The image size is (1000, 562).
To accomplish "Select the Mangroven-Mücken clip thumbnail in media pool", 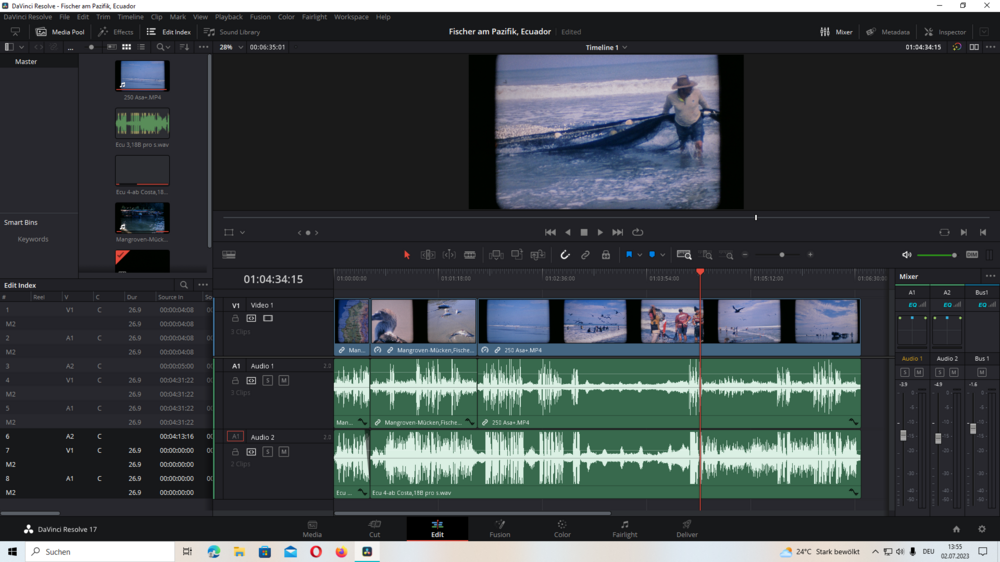I will tap(142, 218).
